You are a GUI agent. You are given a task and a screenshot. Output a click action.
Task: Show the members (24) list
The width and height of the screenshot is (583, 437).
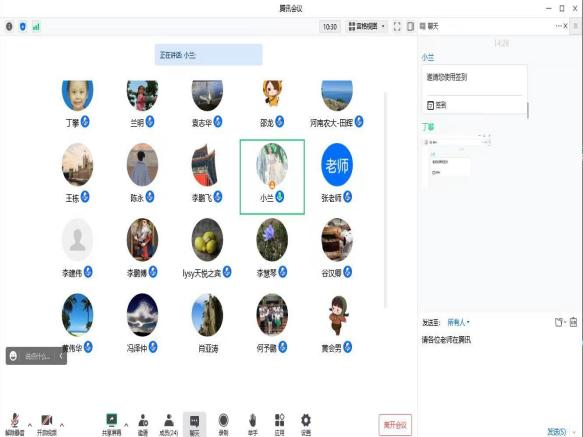(x=169, y=424)
